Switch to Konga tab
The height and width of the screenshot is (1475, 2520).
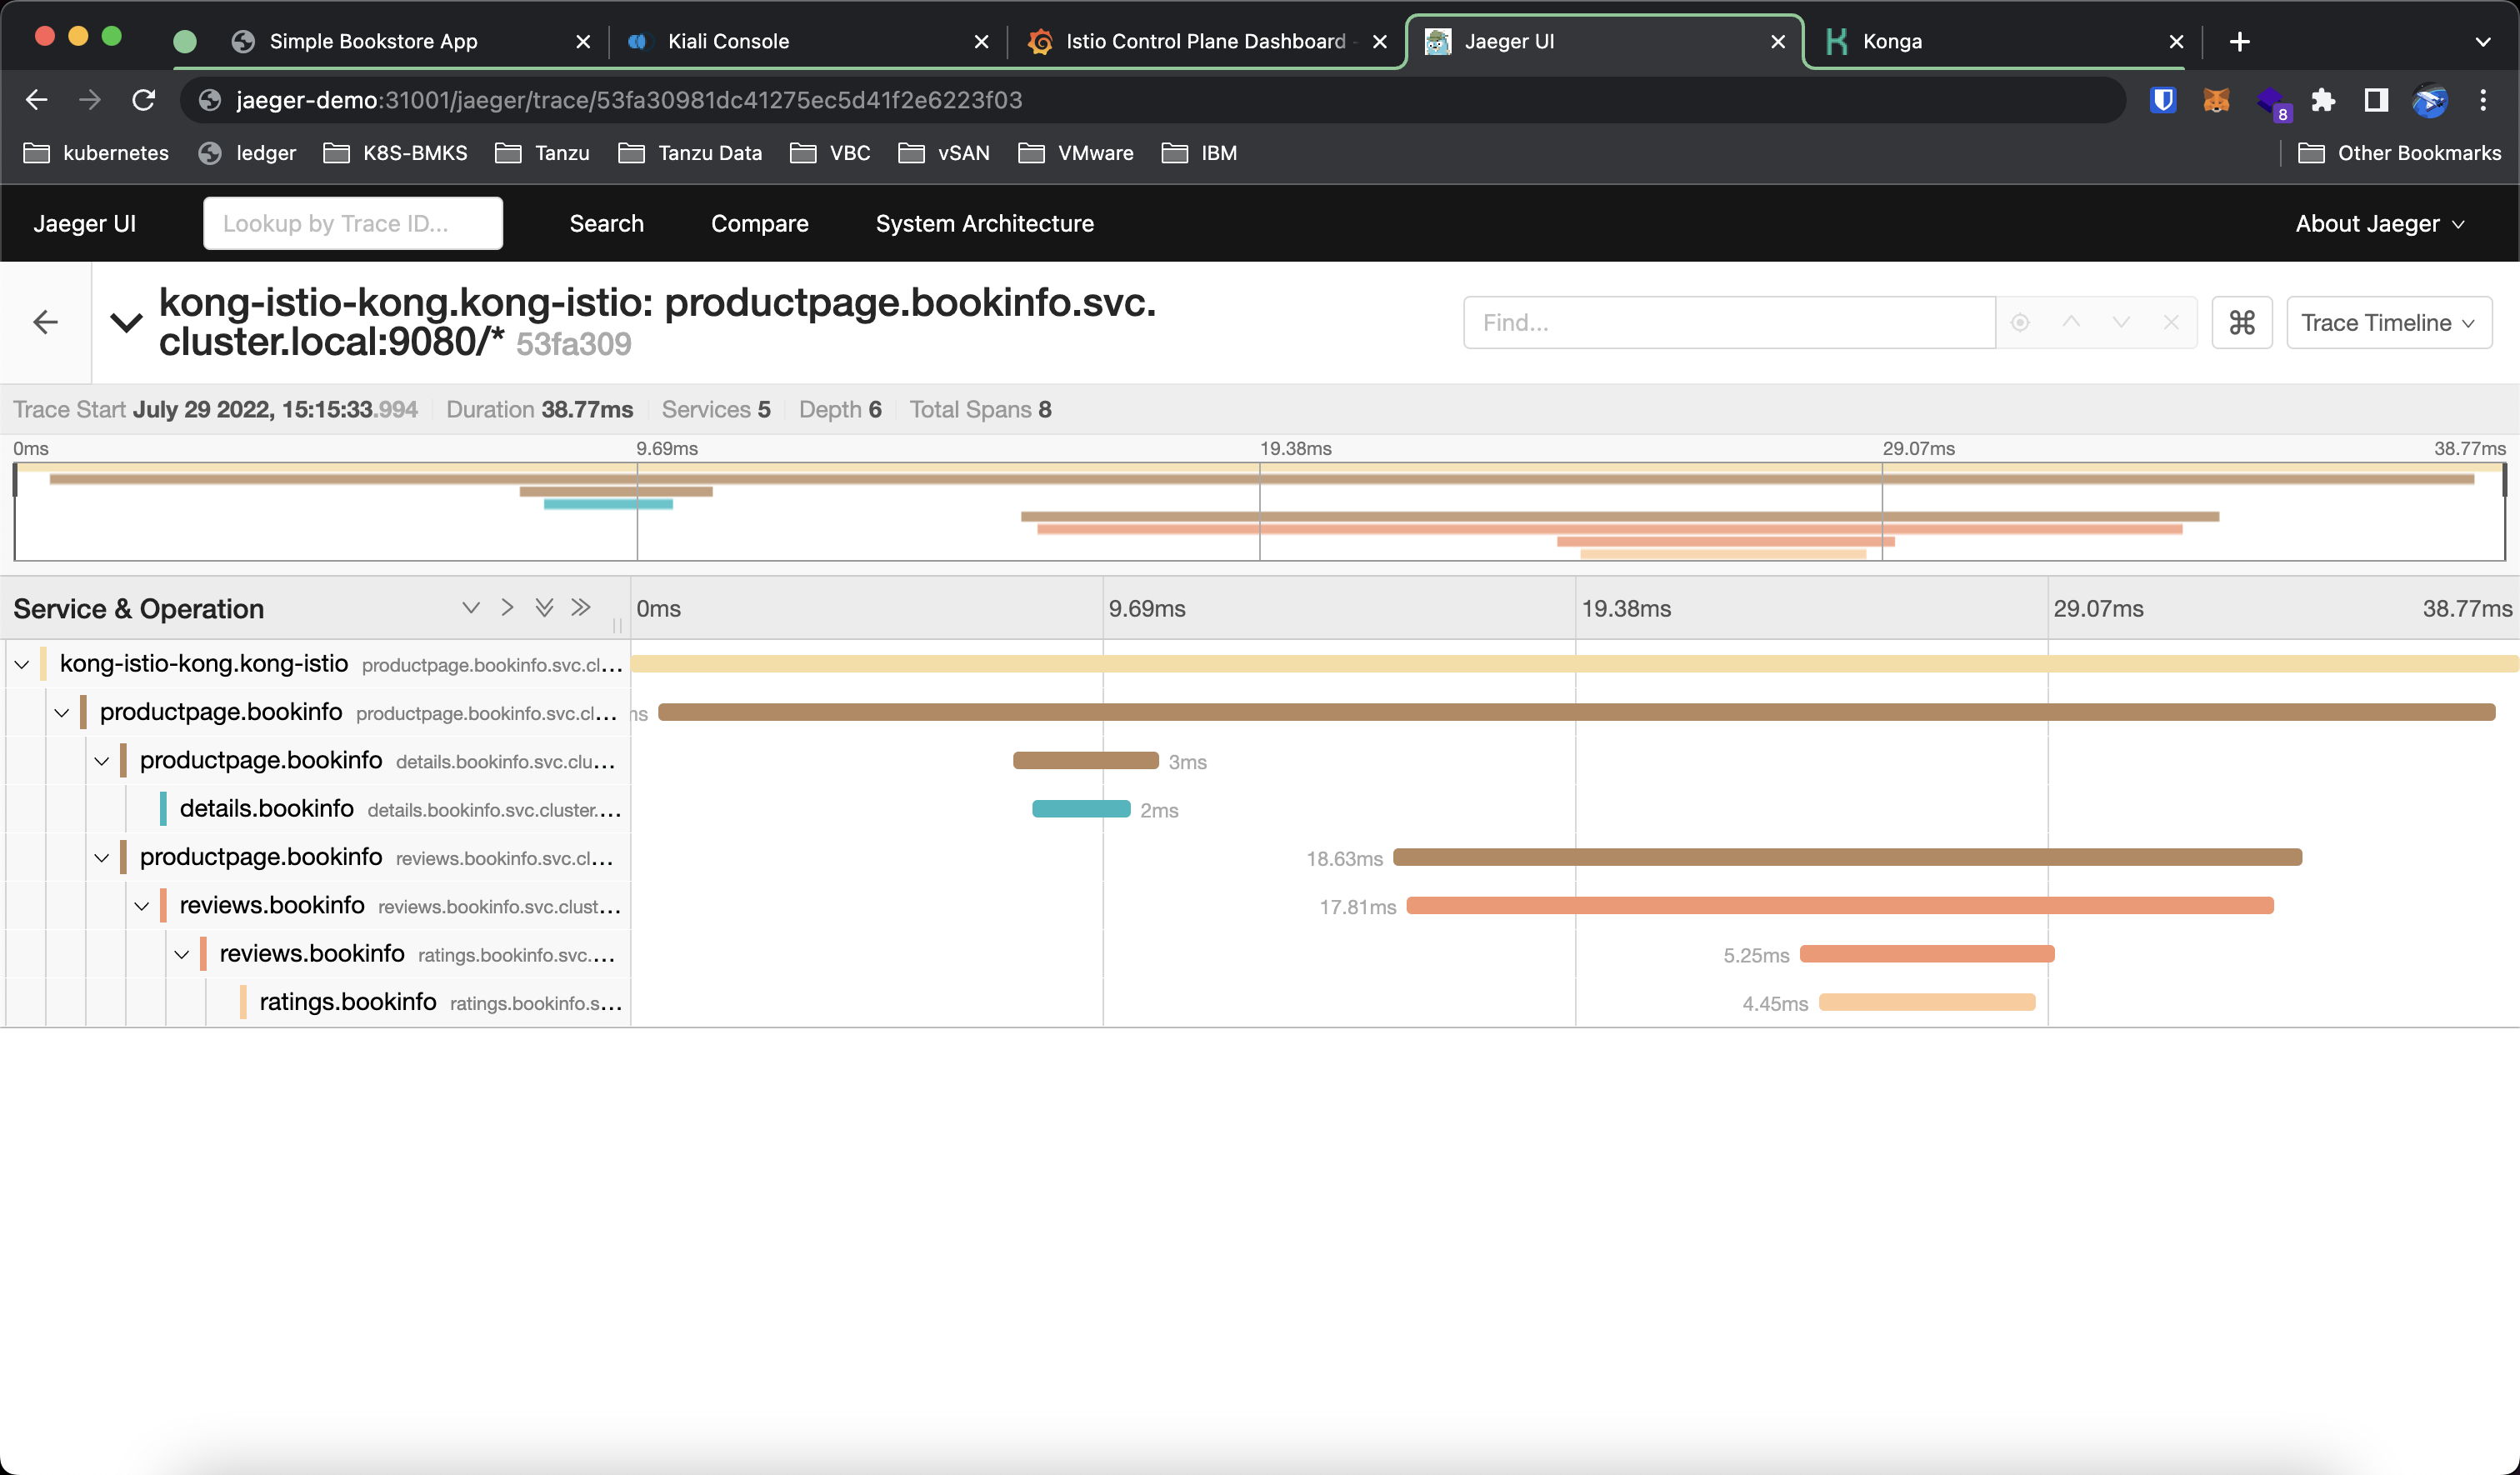click(1892, 42)
